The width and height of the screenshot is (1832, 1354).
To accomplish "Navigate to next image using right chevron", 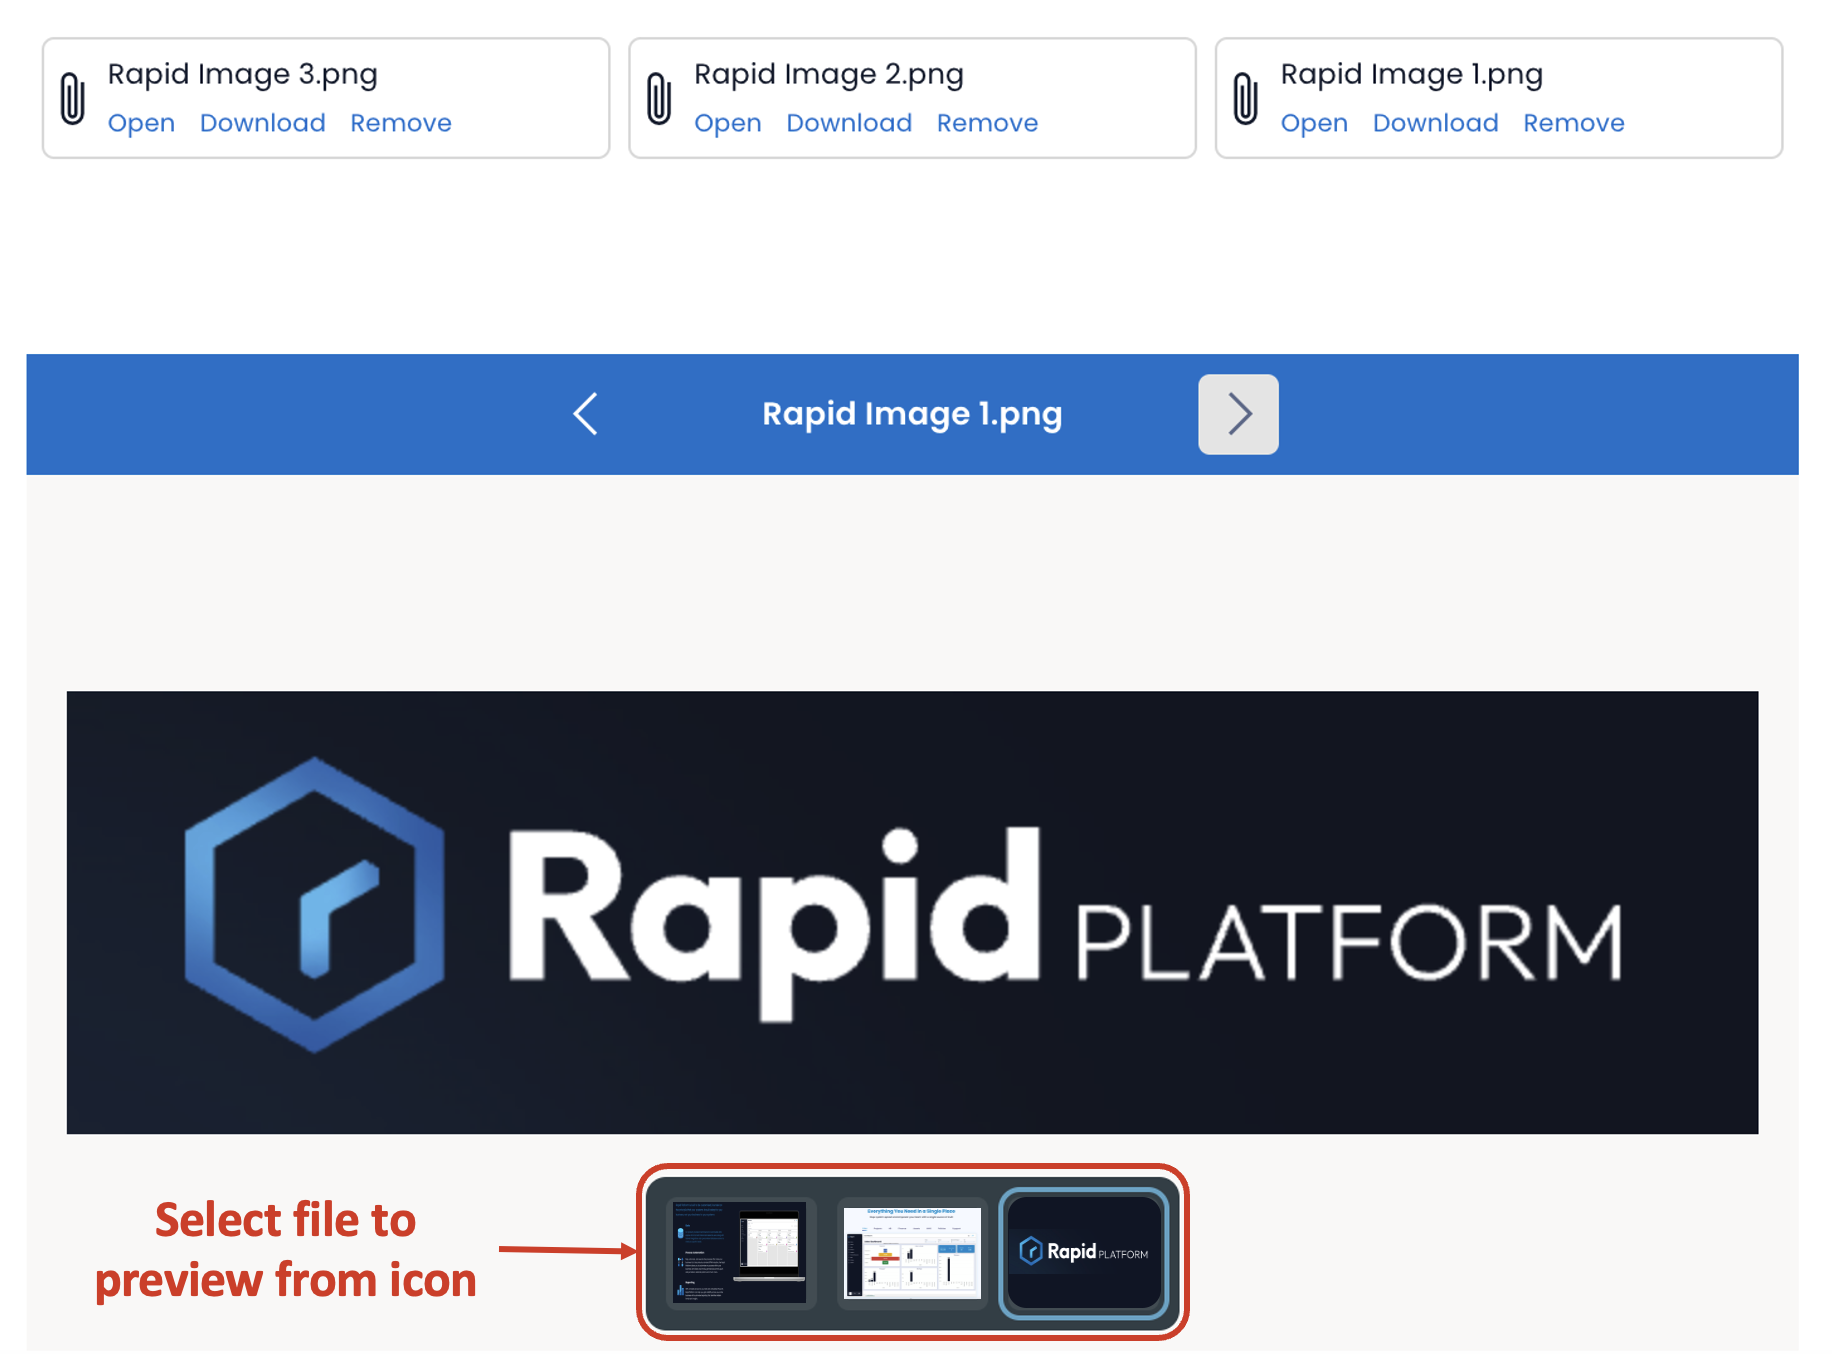I will click(x=1238, y=414).
